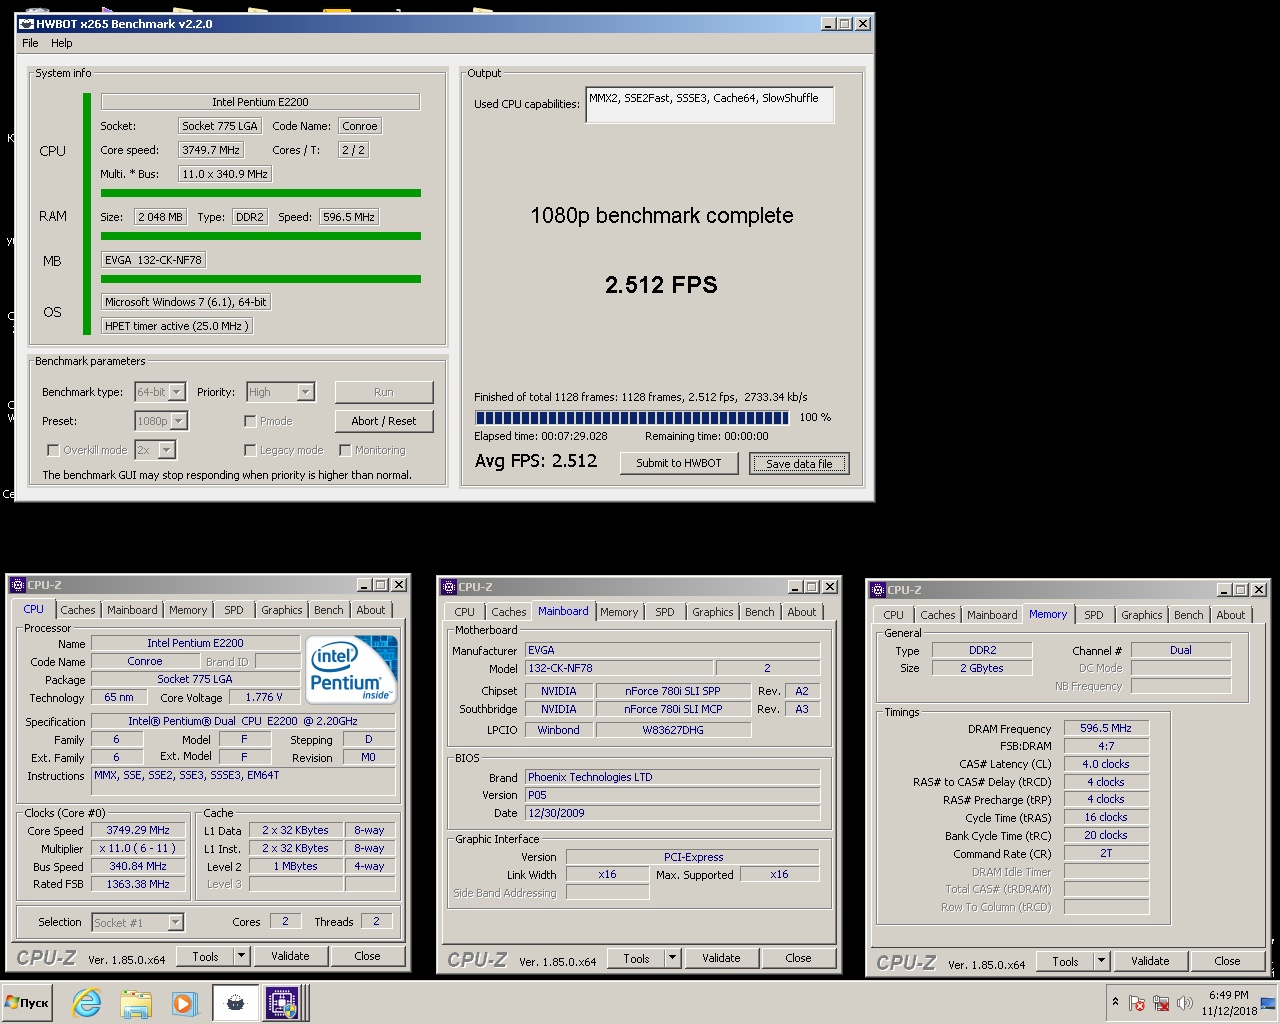
Task: Open About tab in CPU-Z Mainboard window
Action: tap(801, 612)
